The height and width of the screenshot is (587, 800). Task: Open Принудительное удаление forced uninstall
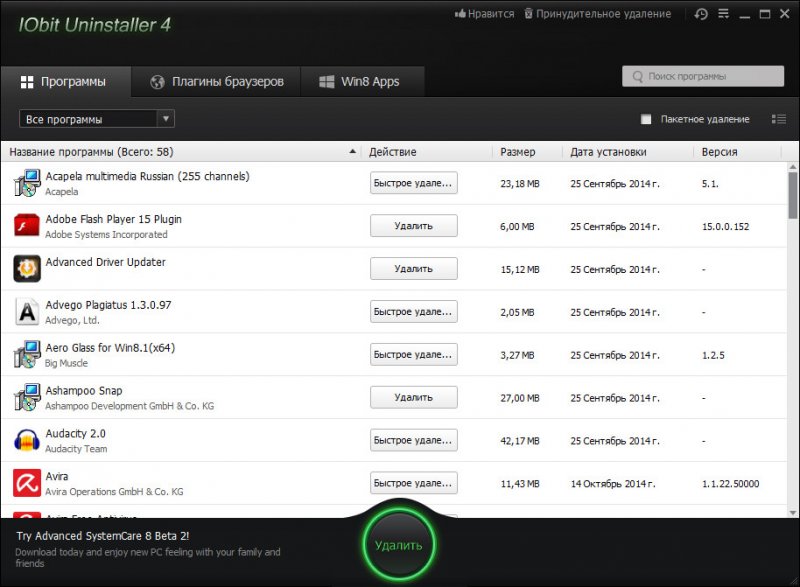pos(597,14)
